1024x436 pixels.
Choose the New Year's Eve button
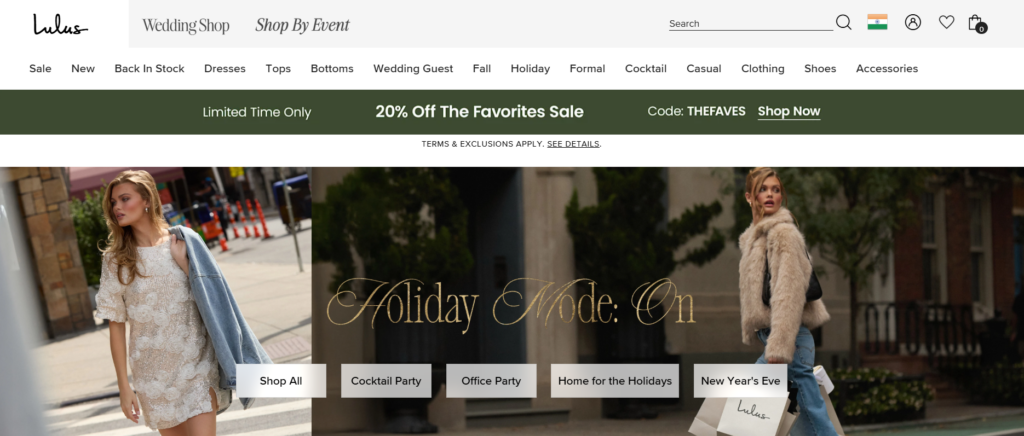tap(741, 381)
